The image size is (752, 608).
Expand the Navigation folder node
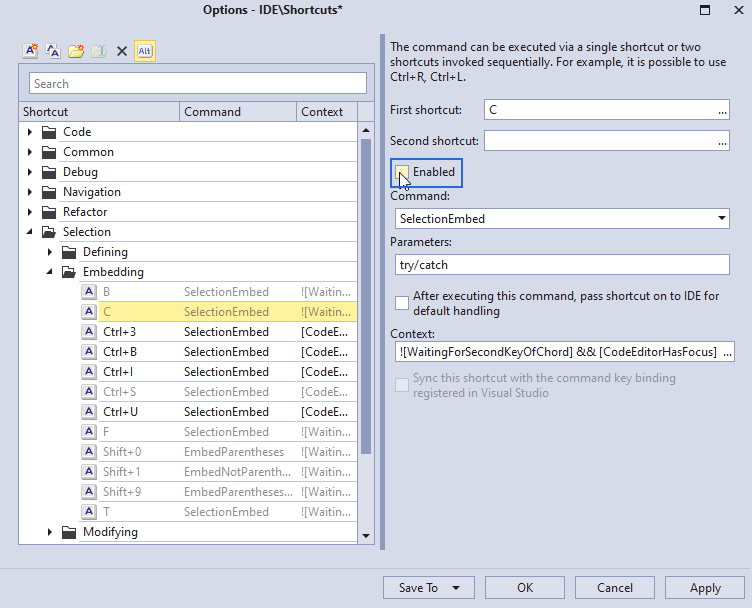coord(30,192)
